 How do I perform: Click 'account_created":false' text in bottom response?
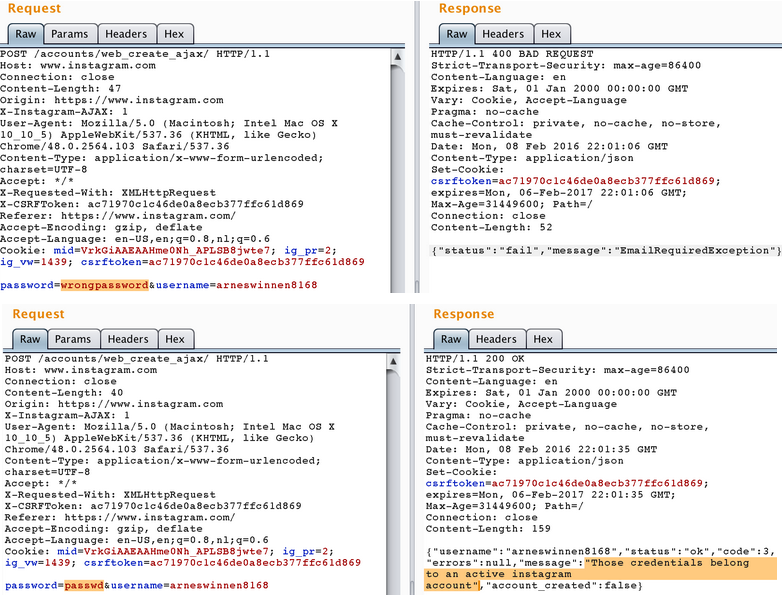coord(562,586)
